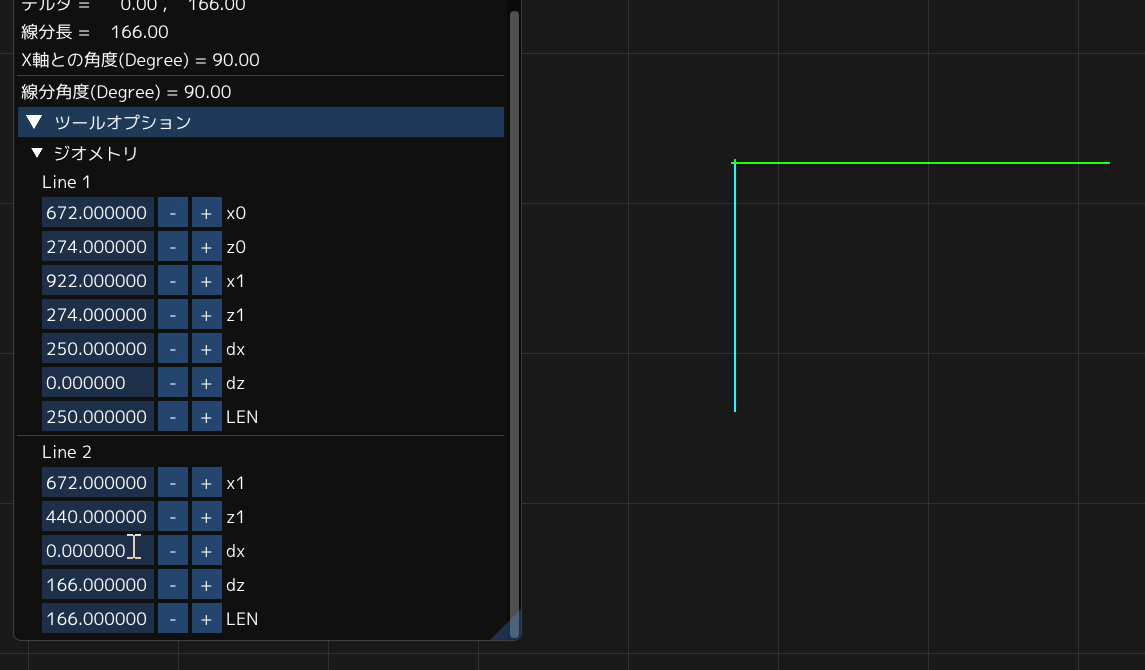Select the Line 2 dz input field
1145x670 pixels.
(x=98, y=585)
